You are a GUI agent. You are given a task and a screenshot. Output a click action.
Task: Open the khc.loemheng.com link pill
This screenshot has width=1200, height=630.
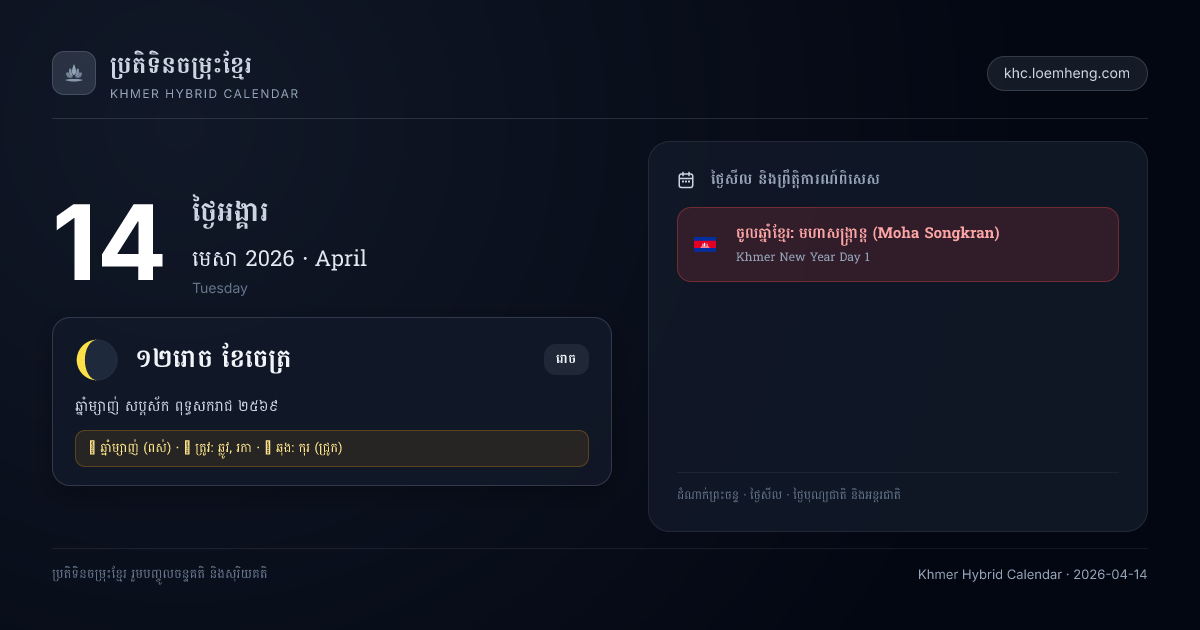[1067, 73]
